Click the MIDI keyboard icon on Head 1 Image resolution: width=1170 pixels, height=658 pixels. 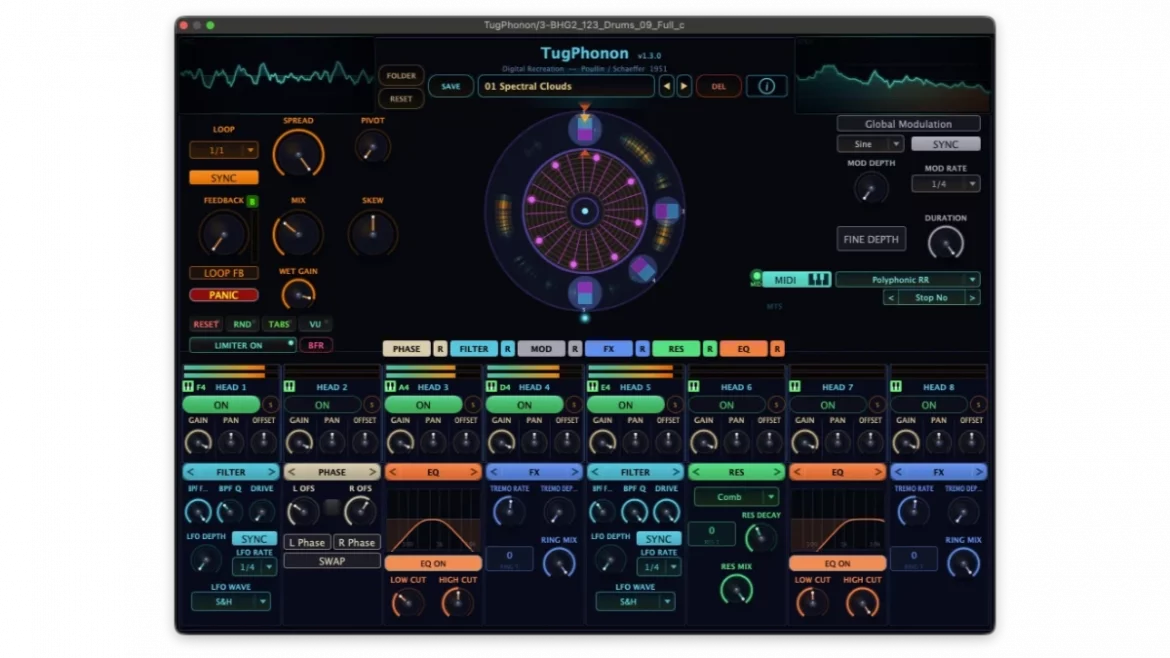(x=188, y=386)
